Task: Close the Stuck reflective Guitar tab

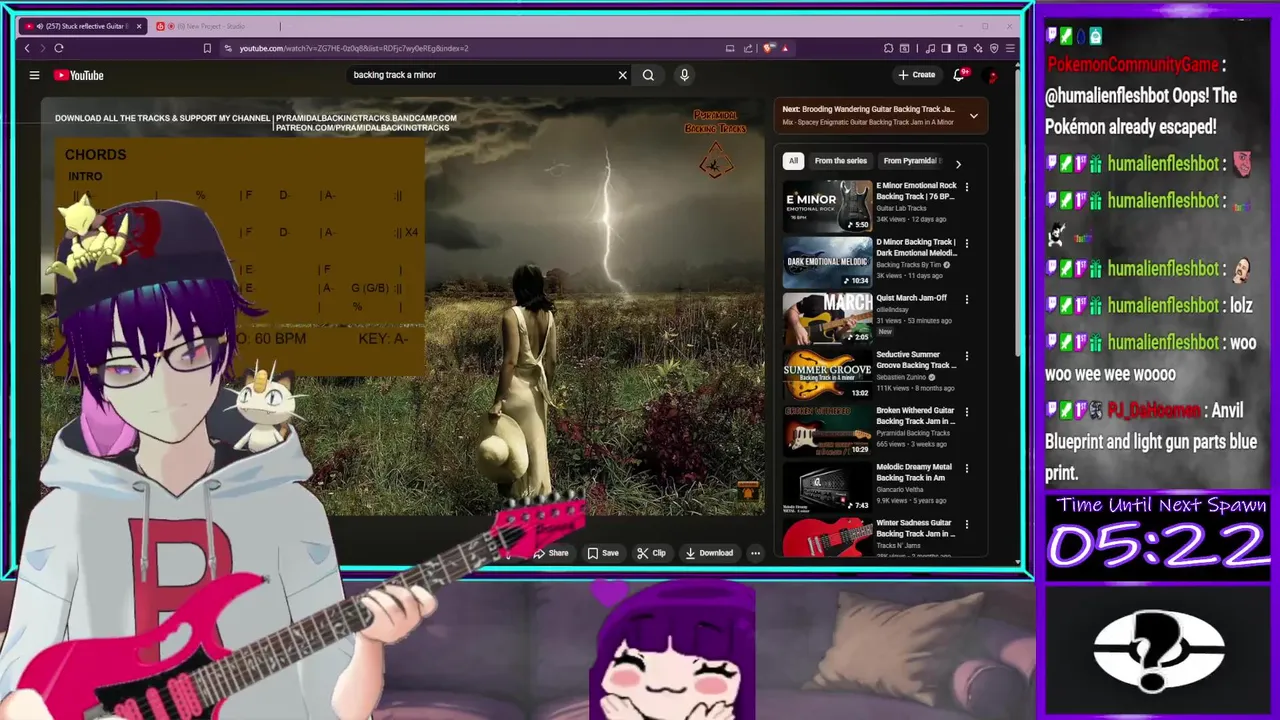Action: 139,26
